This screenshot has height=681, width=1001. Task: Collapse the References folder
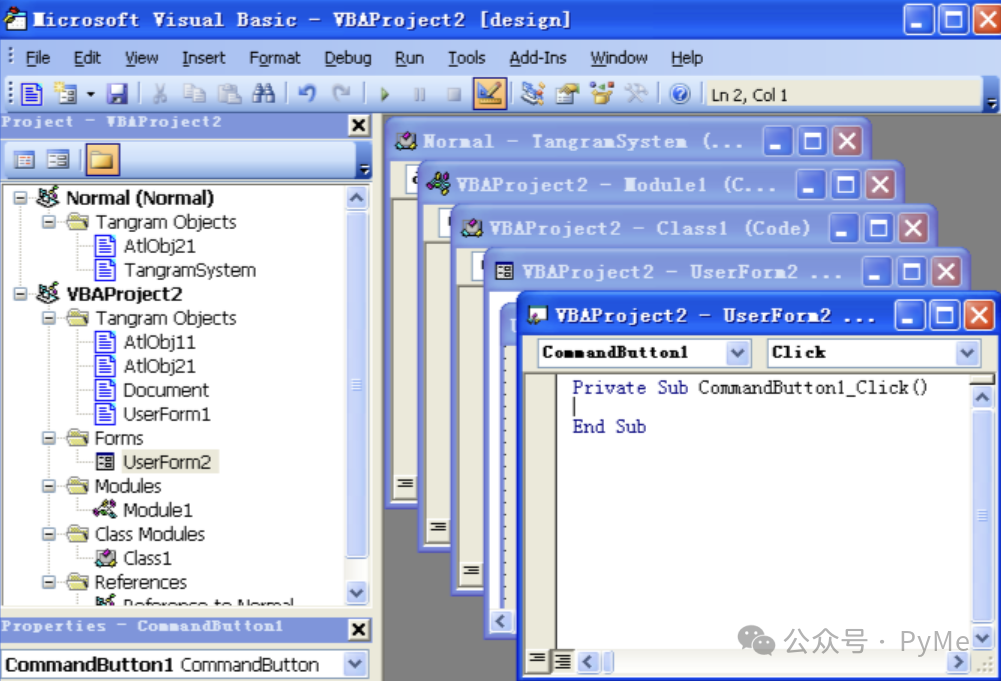tap(49, 582)
